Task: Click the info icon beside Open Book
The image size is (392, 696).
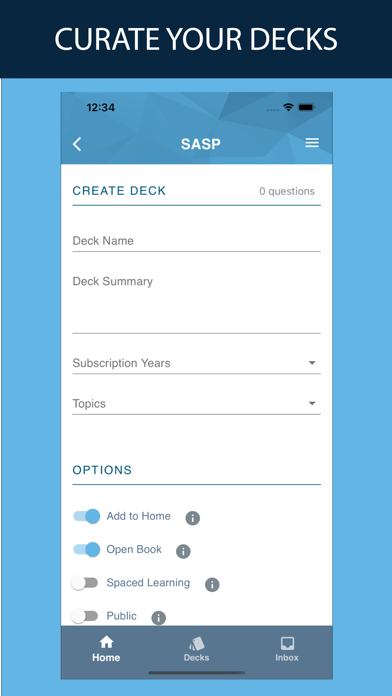Action: coord(183,551)
